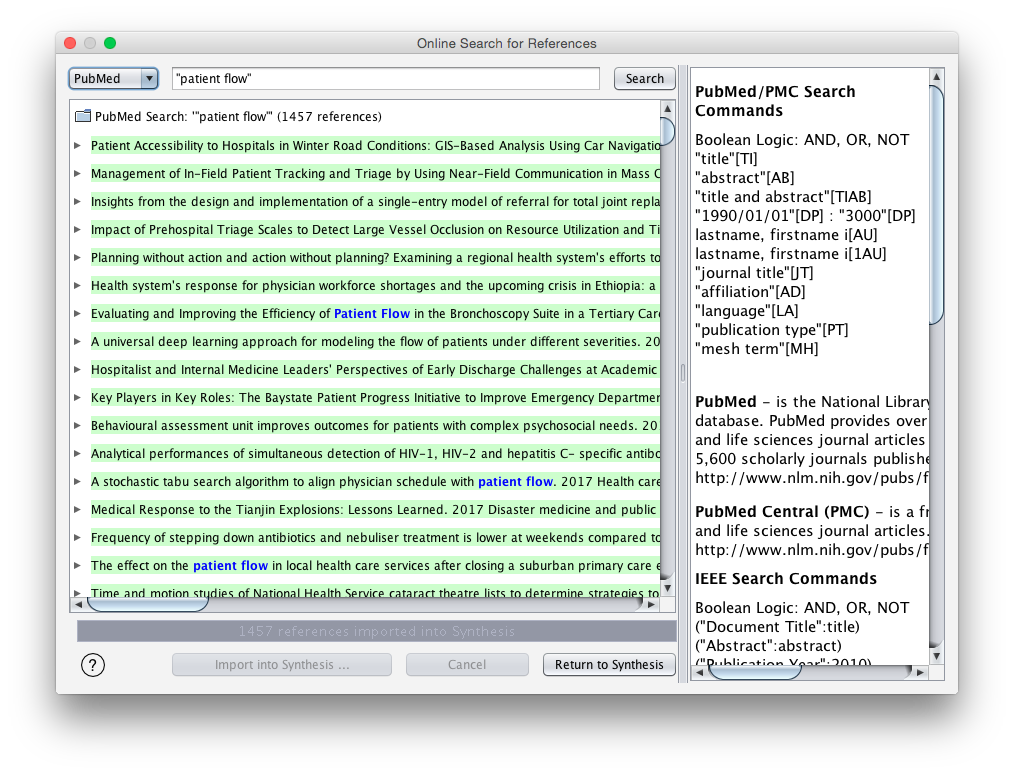
Task: Click the "publication type"[PT] command text
Action: point(771,330)
